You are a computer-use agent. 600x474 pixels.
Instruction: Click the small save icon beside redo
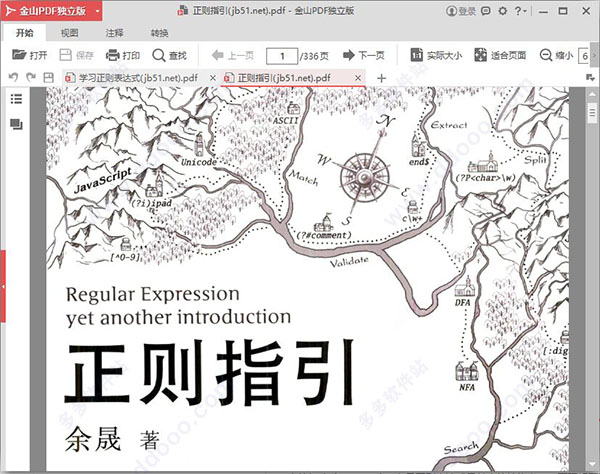coord(48,78)
